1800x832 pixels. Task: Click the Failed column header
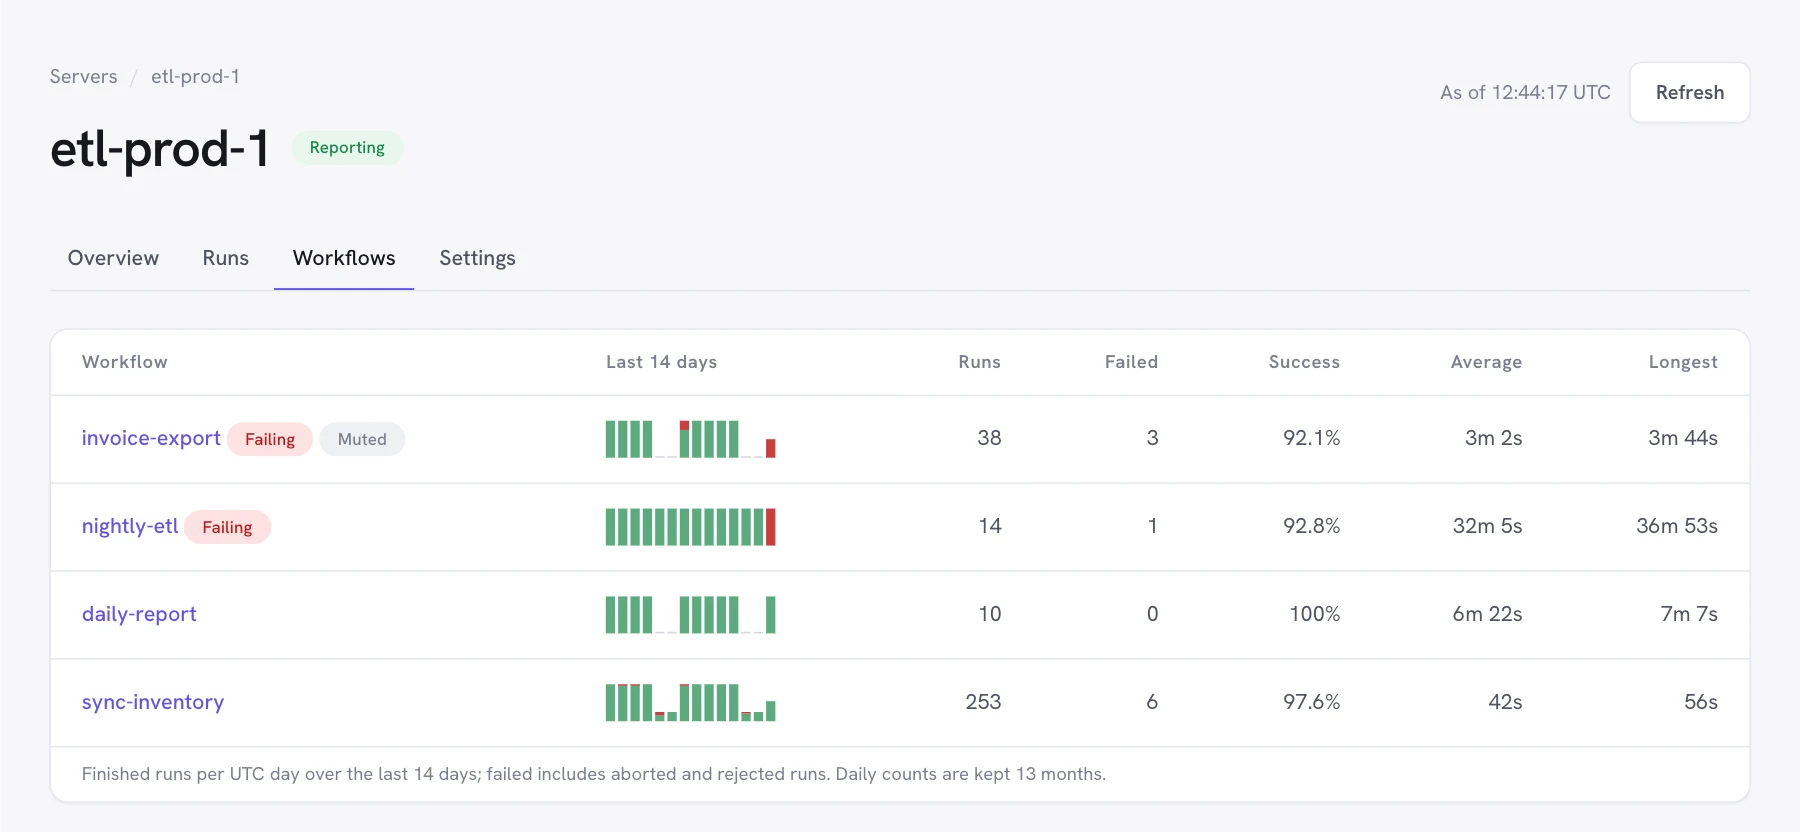(1131, 362)
